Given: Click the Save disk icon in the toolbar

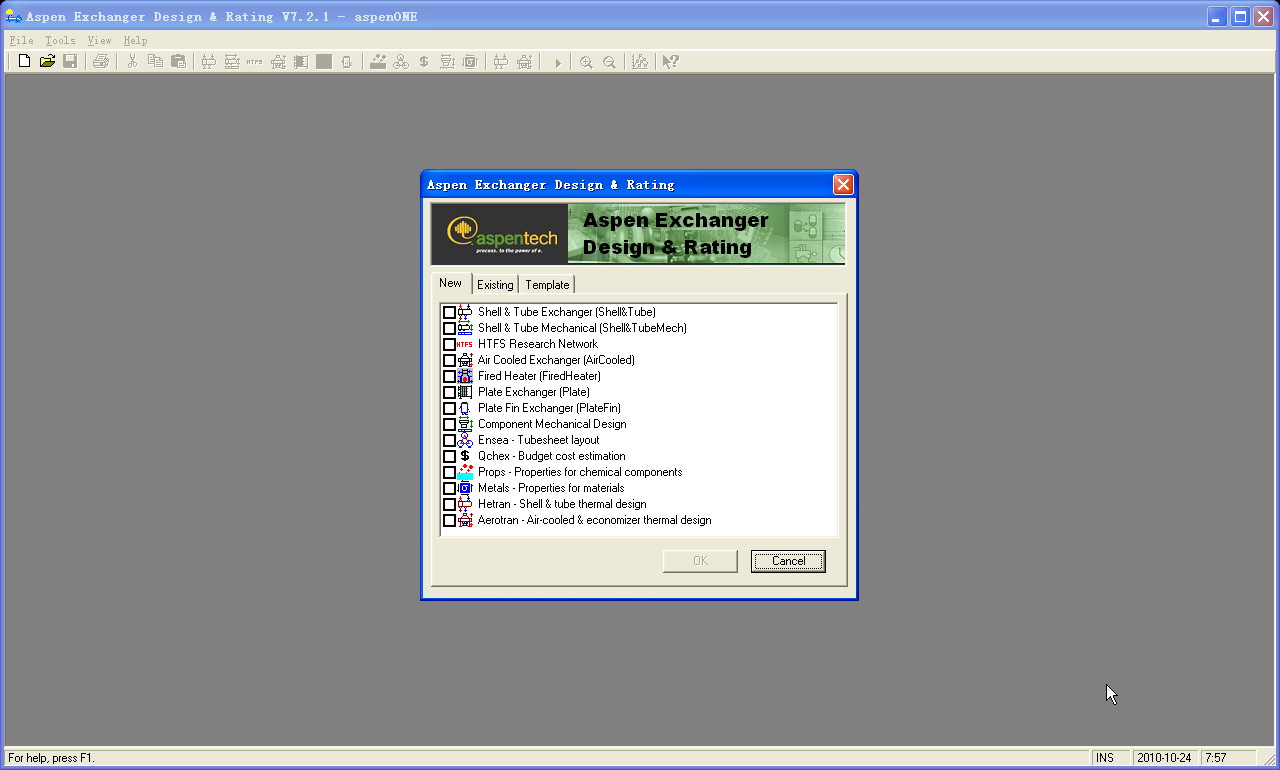Looking at the screenshot, I should (70, 62).
